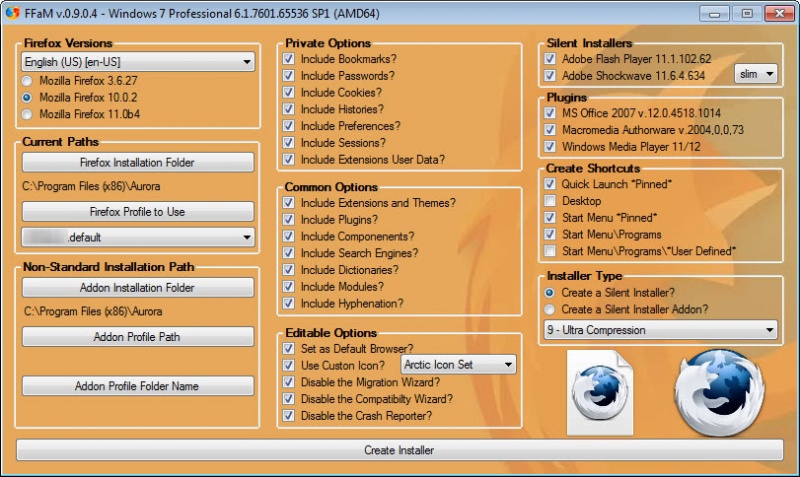Image resolution: width=800 pixels, height=477 pixels.
Task: Click path text under Addon Installation Folder
Action: click(x=93, y=311)
